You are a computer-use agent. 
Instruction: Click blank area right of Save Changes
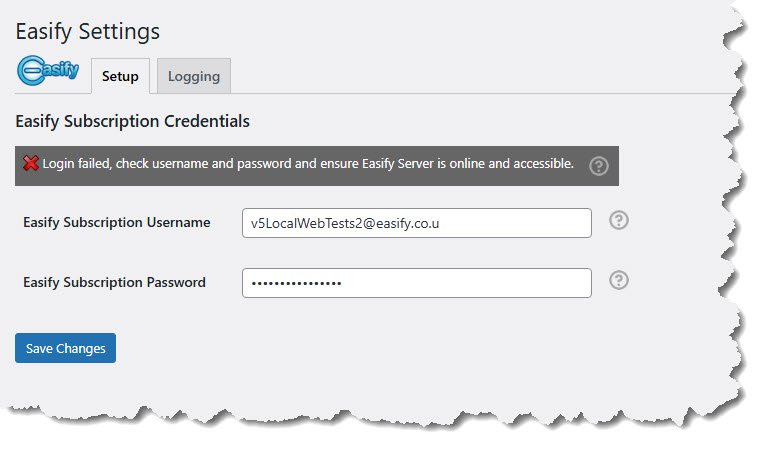[350, 348]
